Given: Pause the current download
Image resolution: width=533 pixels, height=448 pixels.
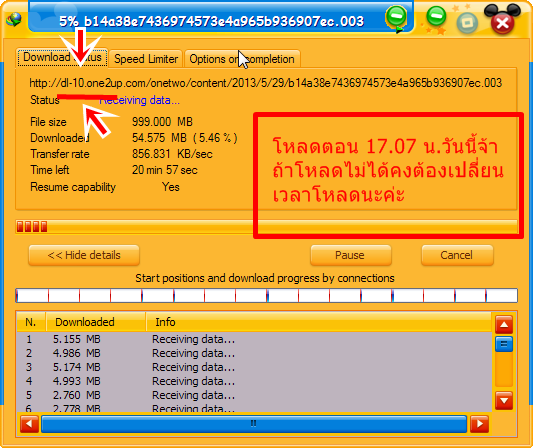Looking at the screenshot, I should pyautogui.click(x=351, y=255).
